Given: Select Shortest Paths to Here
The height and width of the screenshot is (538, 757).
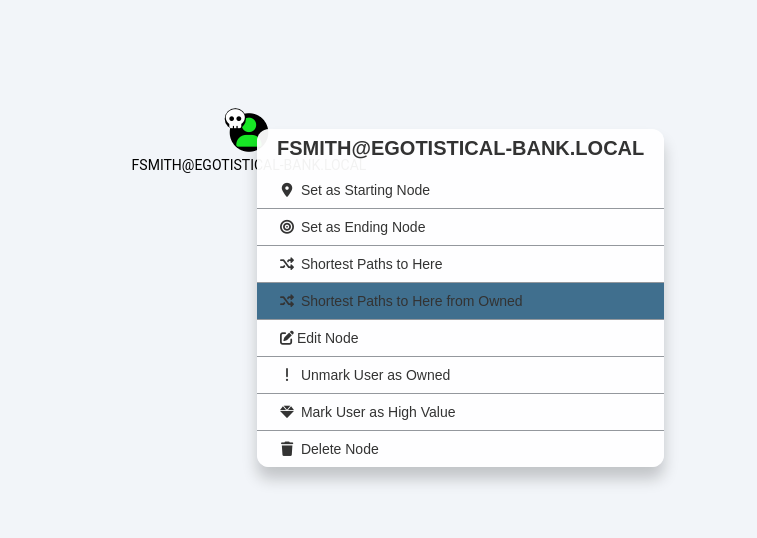Looking at the screenshot, I should (x=371, y=264).
